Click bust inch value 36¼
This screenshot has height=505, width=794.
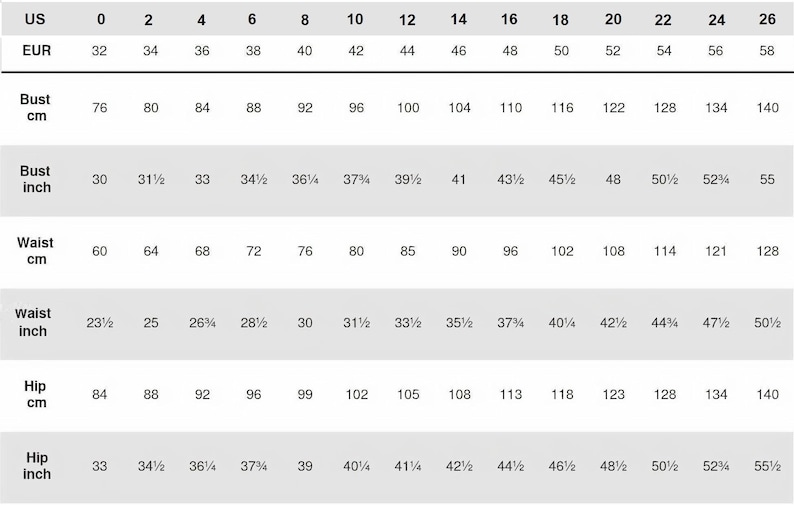coord(305,179)
